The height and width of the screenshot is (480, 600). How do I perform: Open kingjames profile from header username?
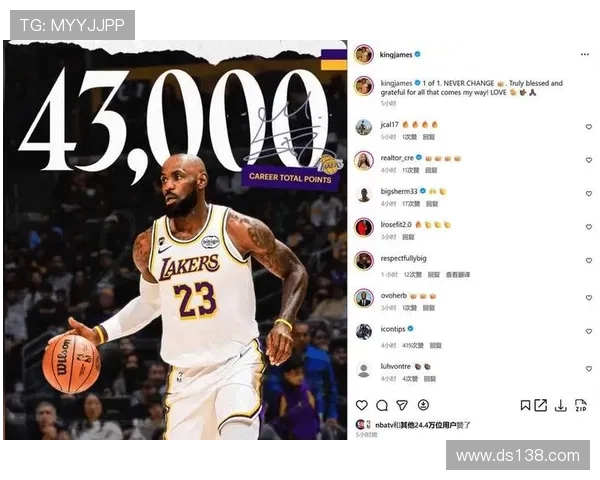pos(396,55)
